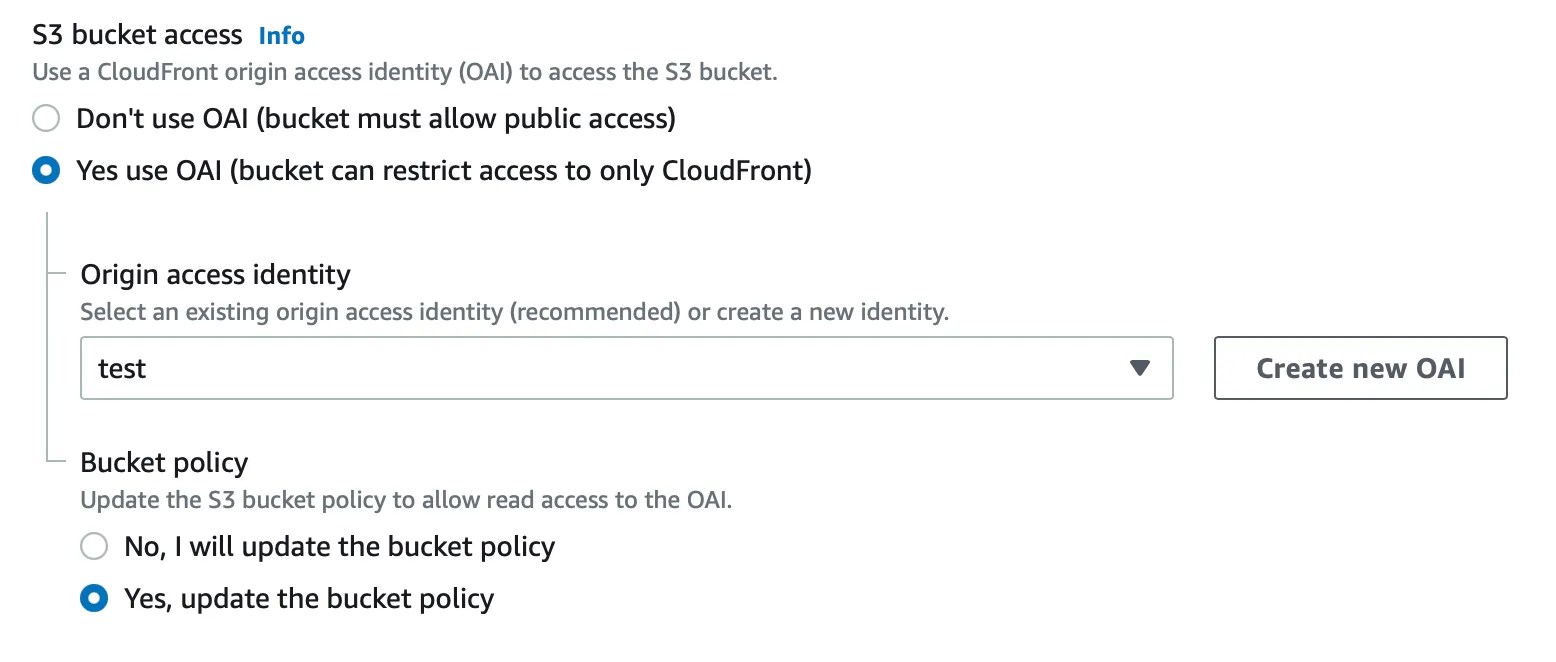Click the S3 bucket access heading
The height and width of the screenshot is (662, 1556).
click(x=137, y=36)
